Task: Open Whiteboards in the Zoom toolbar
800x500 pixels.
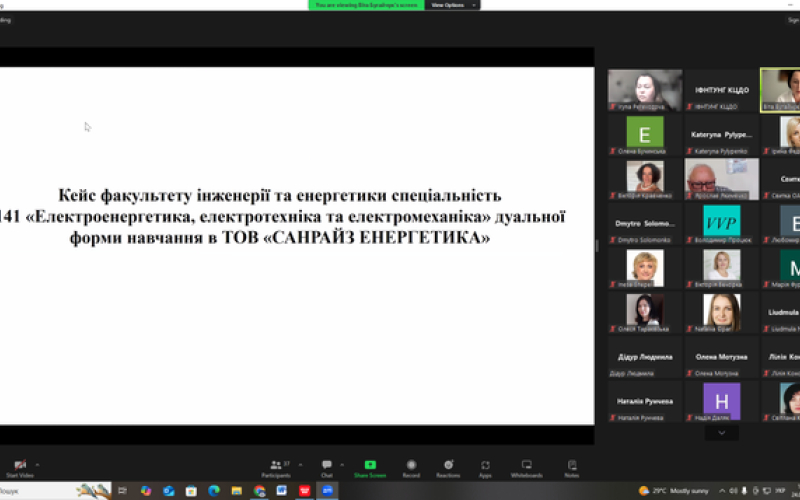Action: [x=527, y=468]
